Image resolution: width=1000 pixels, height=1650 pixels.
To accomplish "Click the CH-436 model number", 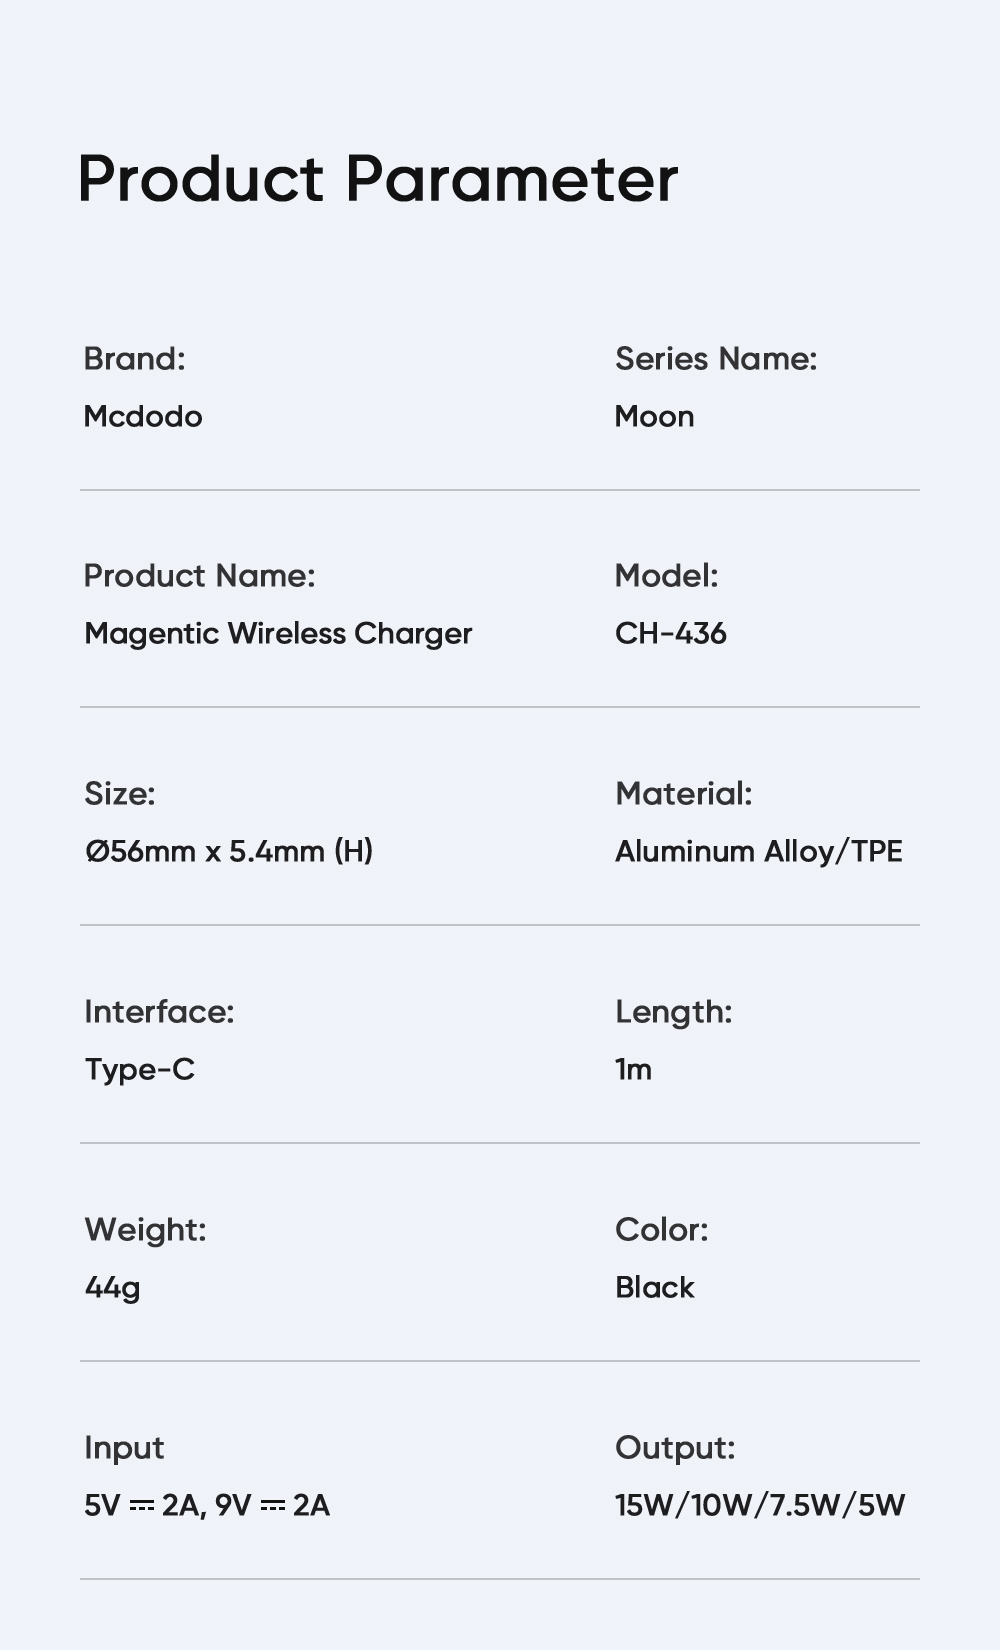I will (x=670, y=633).
